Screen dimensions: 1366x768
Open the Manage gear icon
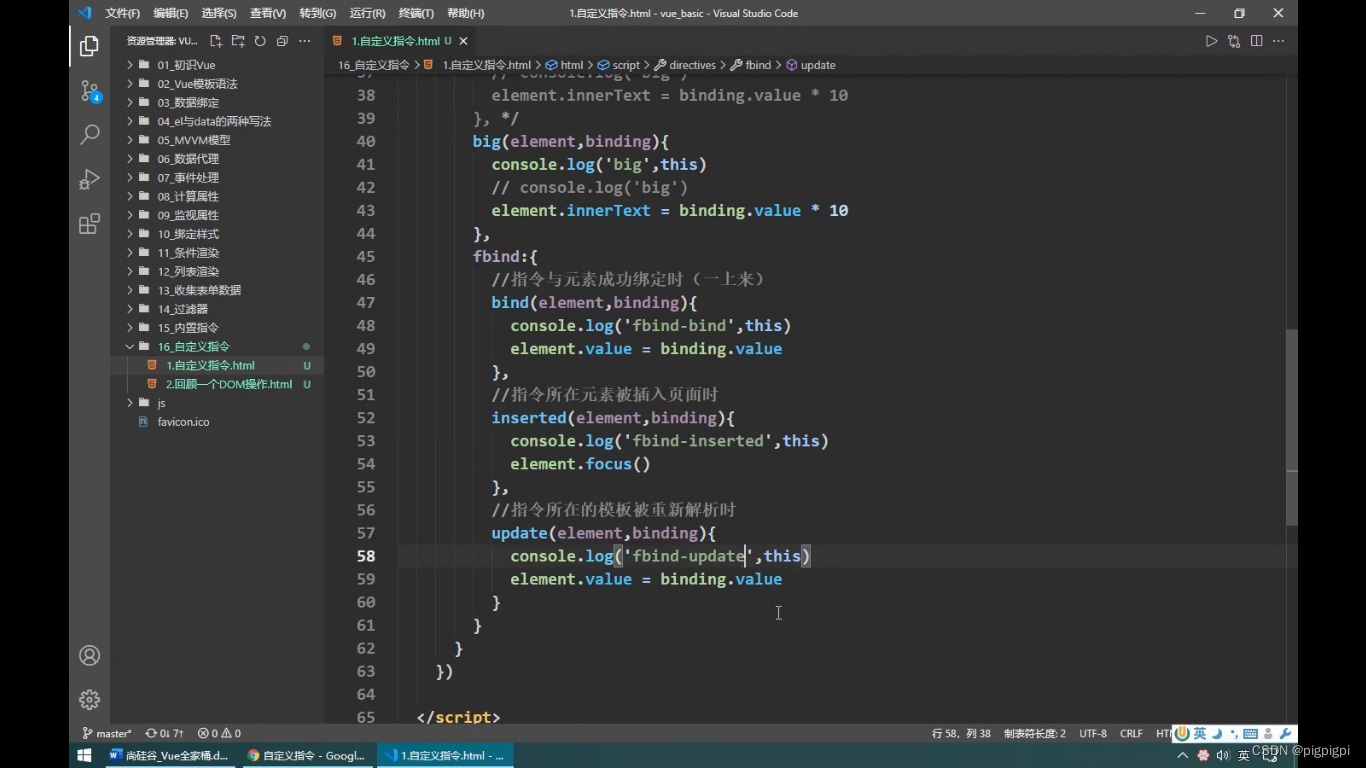tap(89, 699)
